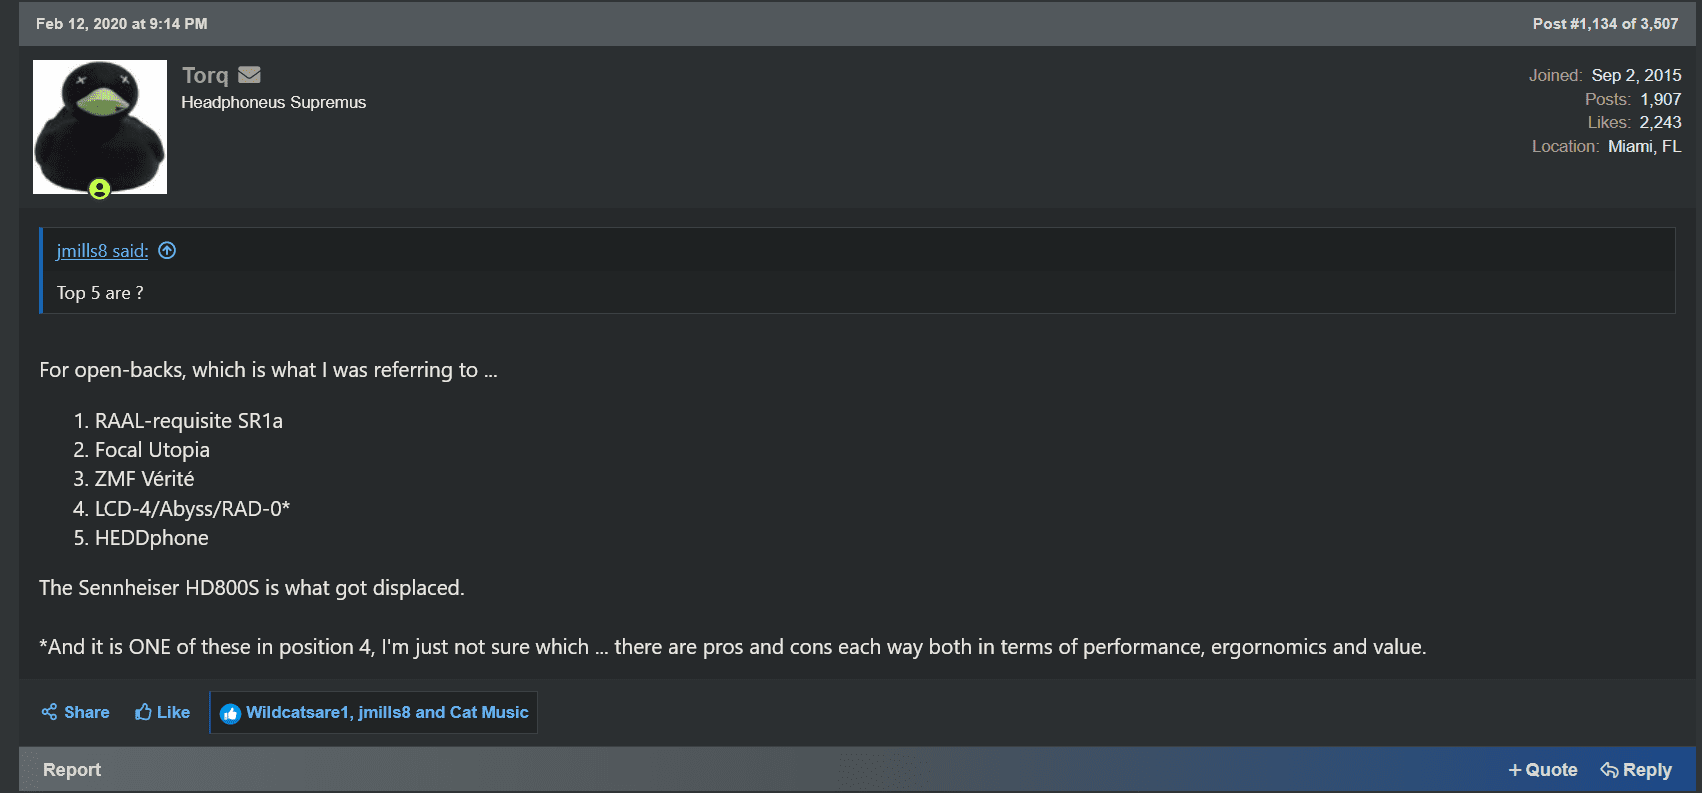Click the 'Sennheiser HD800S' sentence
Image resolution: width=1702 pixels, height=793 pixels.
pyautogui.click(x=252, y=588)
